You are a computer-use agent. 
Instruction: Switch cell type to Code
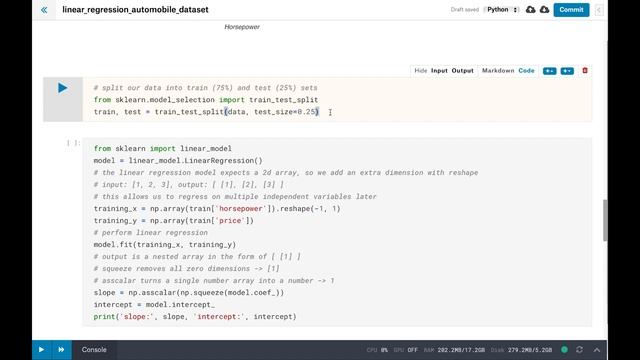526,71
